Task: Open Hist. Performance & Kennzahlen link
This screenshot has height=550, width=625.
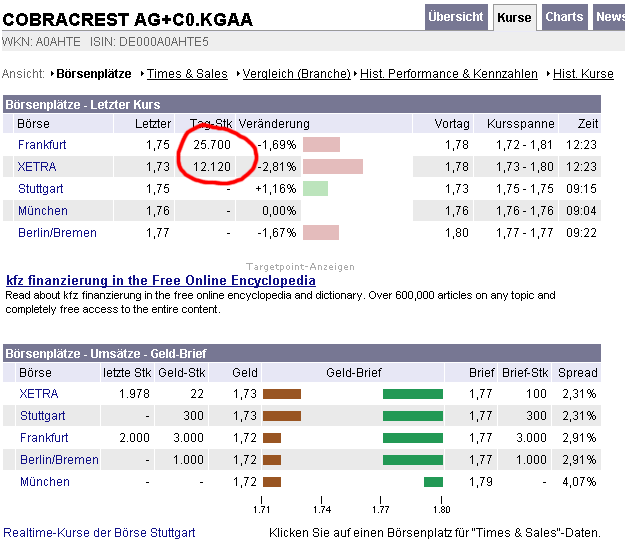Action: click(449, 74)
